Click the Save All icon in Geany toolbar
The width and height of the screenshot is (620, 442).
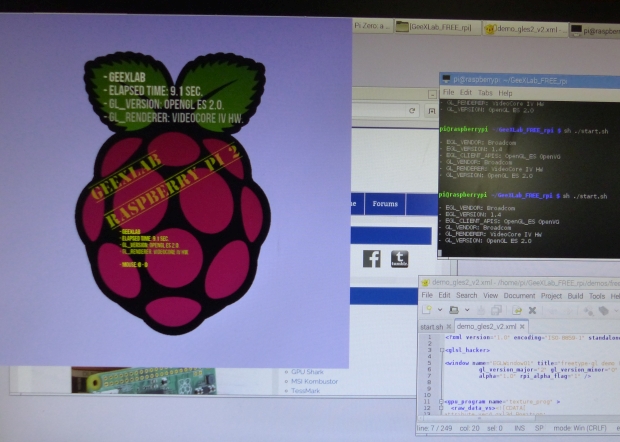[x=496, y=310]
